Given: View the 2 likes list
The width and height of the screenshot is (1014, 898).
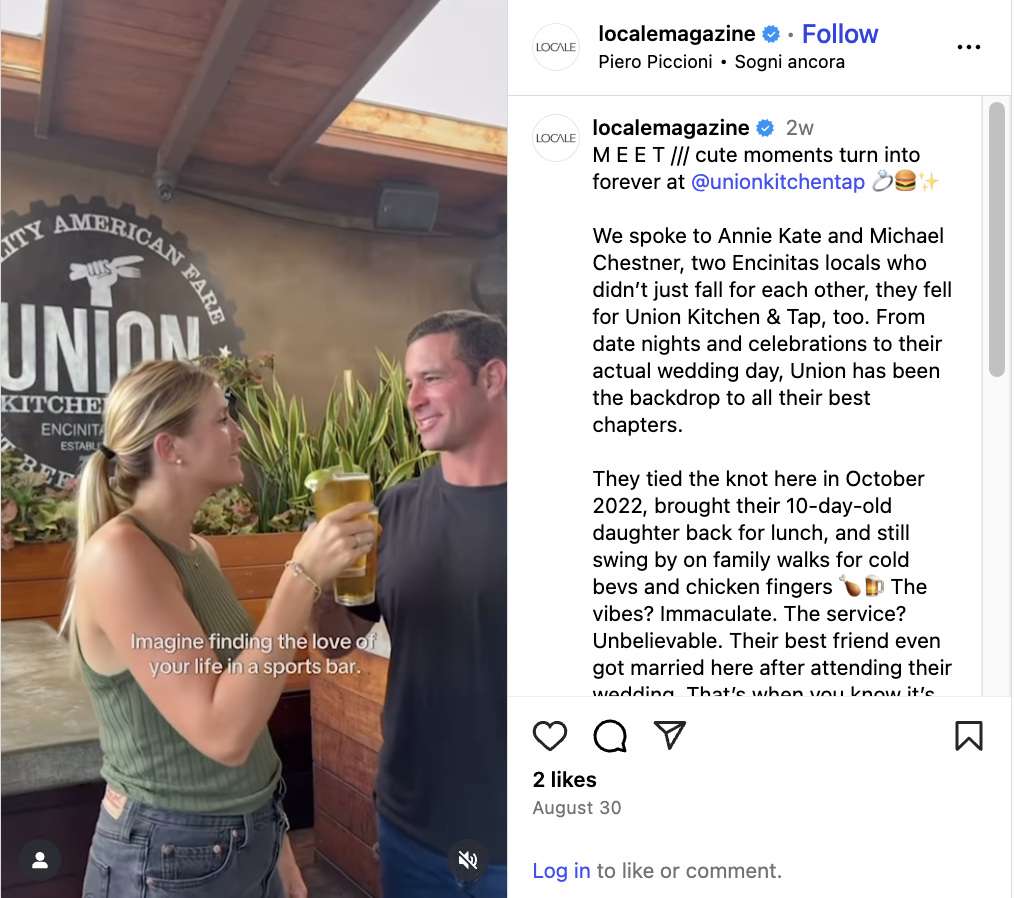Looking at the screenshot, I should 565,780.
